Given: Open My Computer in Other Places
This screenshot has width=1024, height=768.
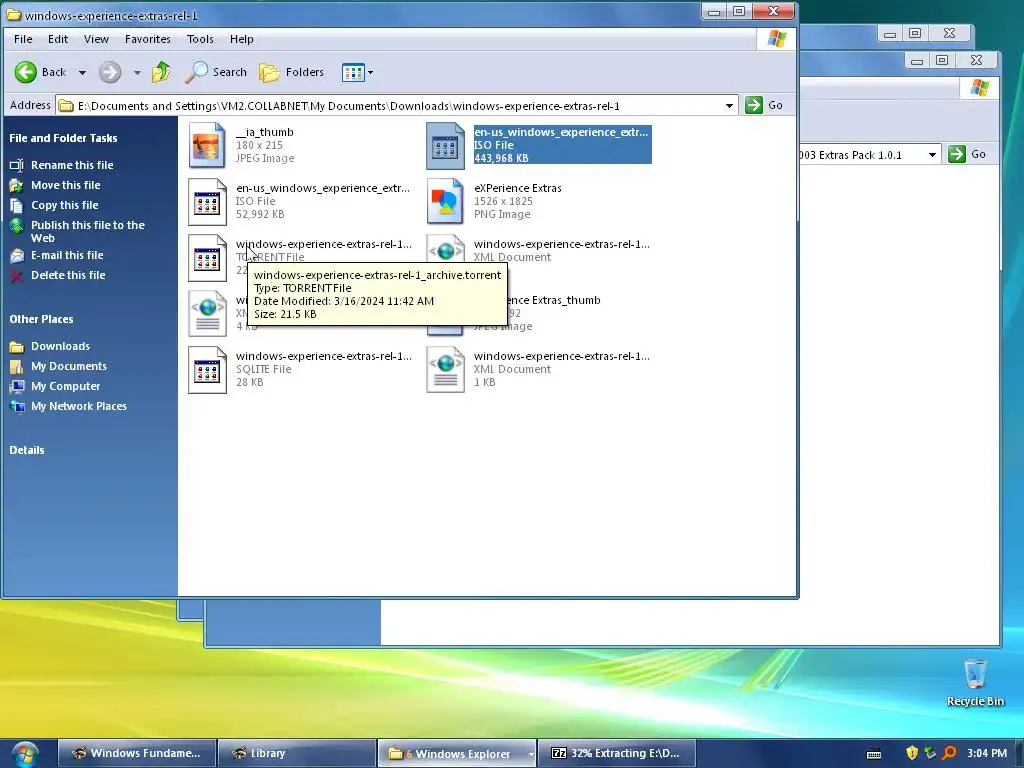Looking at the screenshot, I should point(65,386).
